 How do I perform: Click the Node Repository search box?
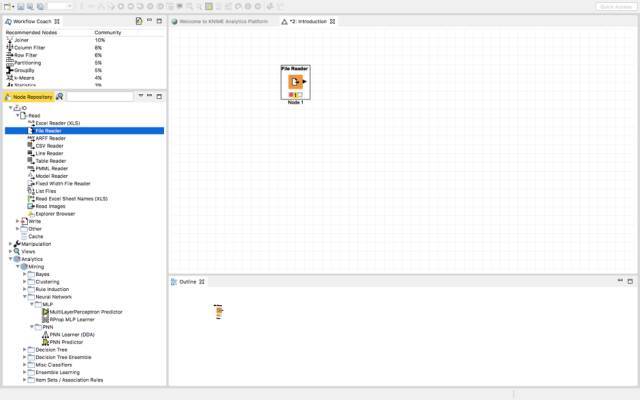coord(100,97)
